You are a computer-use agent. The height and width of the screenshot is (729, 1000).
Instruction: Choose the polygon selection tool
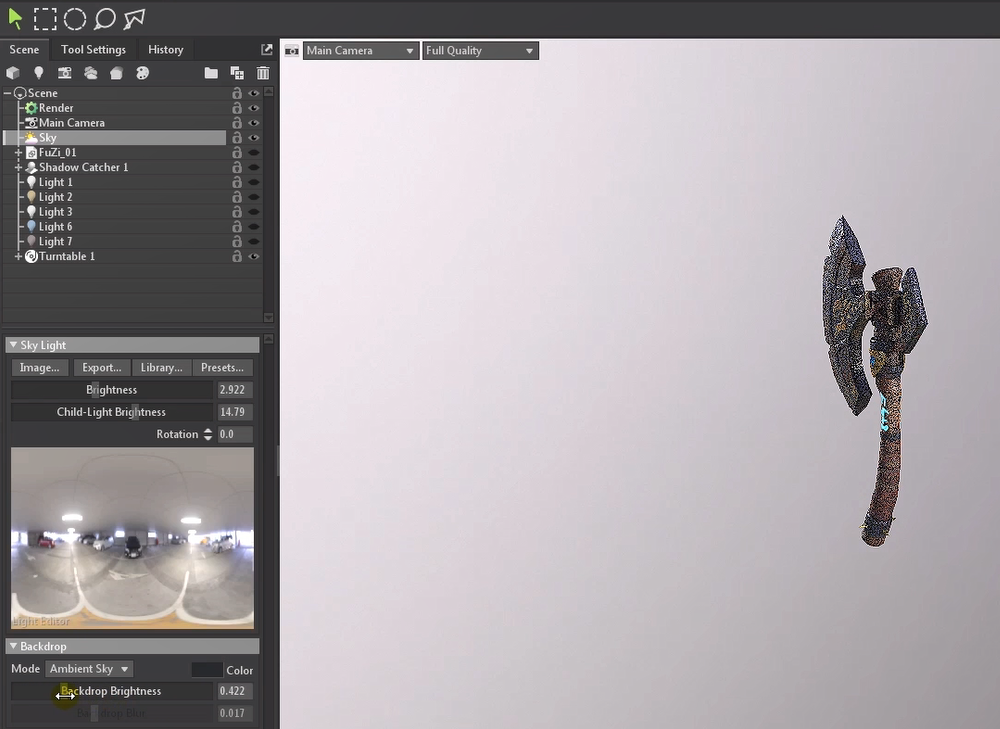pos(134,18)
